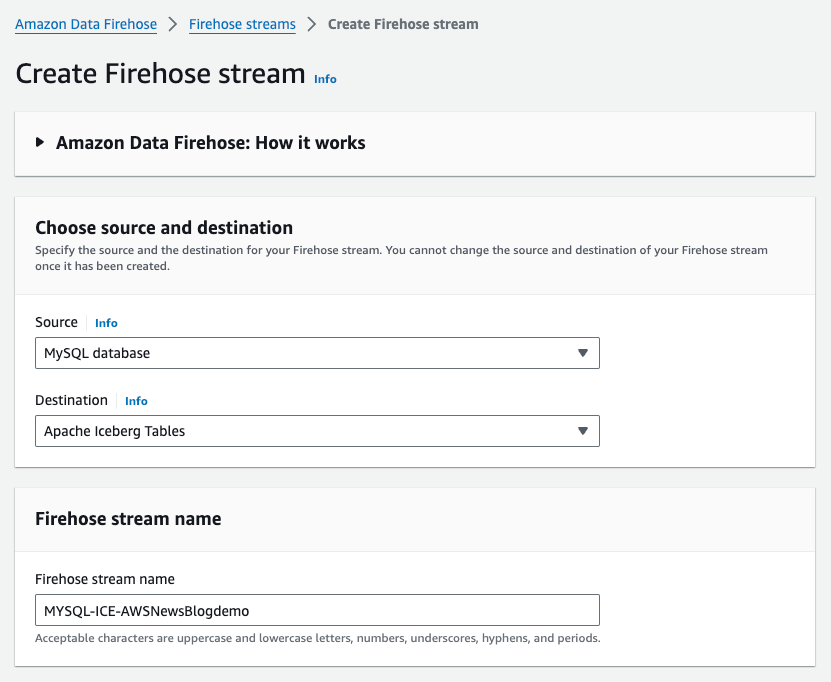The height and width of the screenshot is (682, 831).
Task: Go to Firehose streams via breadcrumb
Action: coord(242,24)
